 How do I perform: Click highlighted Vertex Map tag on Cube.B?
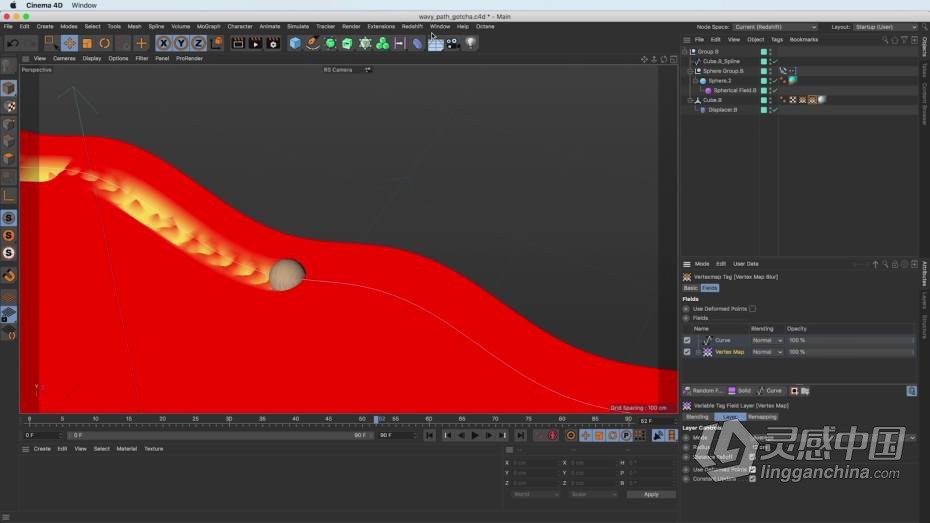(813, 100)
